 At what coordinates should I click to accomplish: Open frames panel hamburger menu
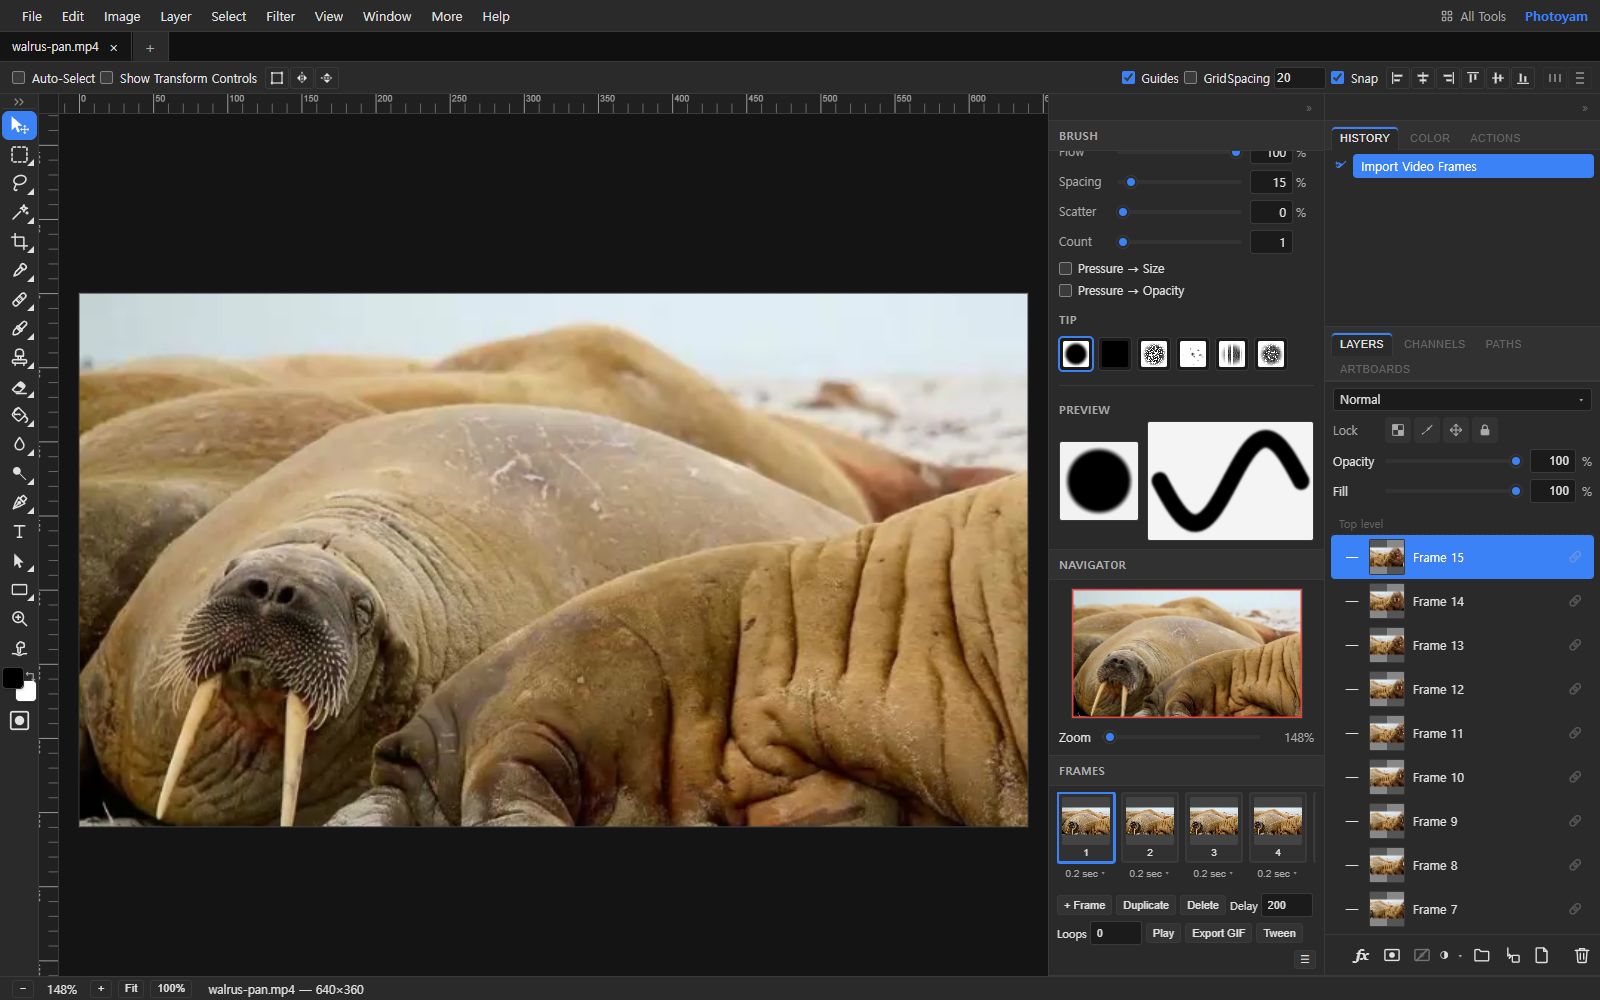[x=1304, y=959]
